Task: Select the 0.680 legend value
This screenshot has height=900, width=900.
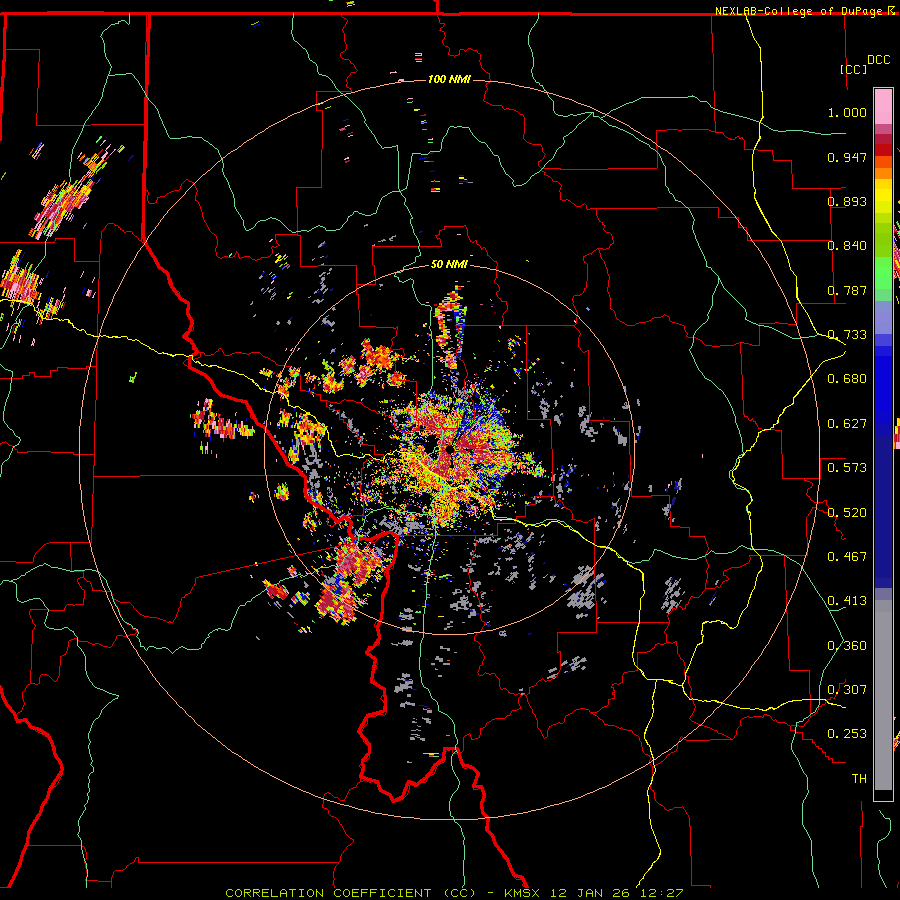Action: click(847, 379)
